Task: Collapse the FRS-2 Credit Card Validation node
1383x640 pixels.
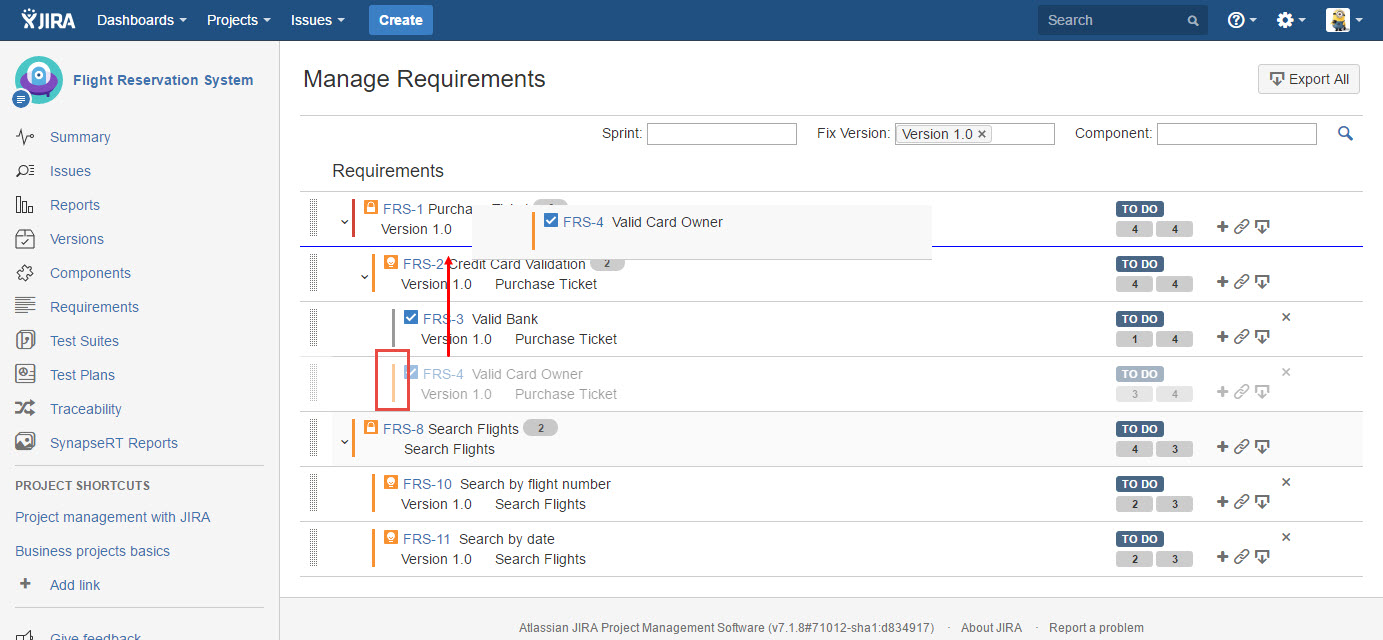Action: click(364, 276)
